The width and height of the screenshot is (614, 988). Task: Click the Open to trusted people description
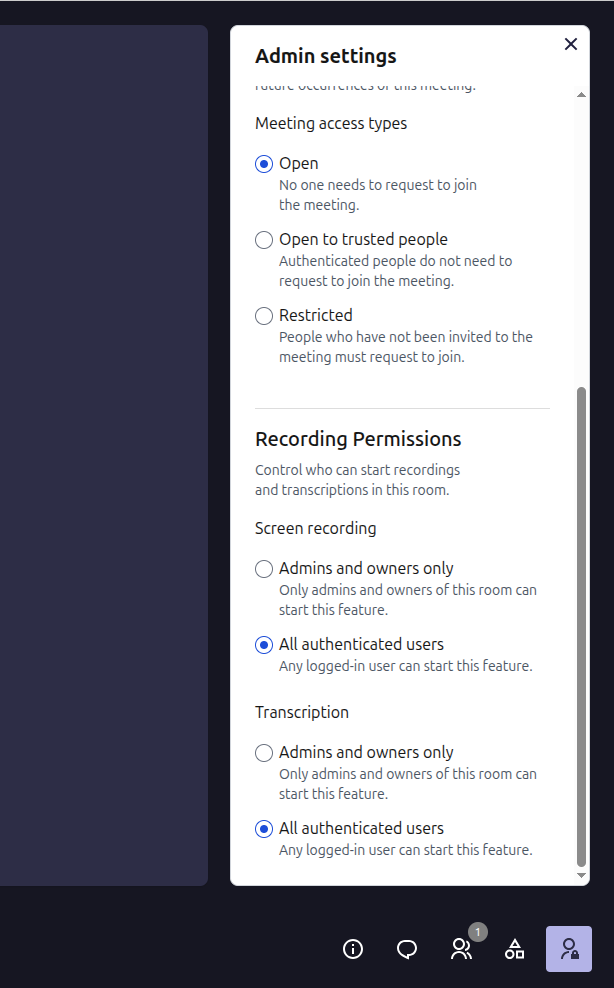pyautogui.click(x=396, y=271)
